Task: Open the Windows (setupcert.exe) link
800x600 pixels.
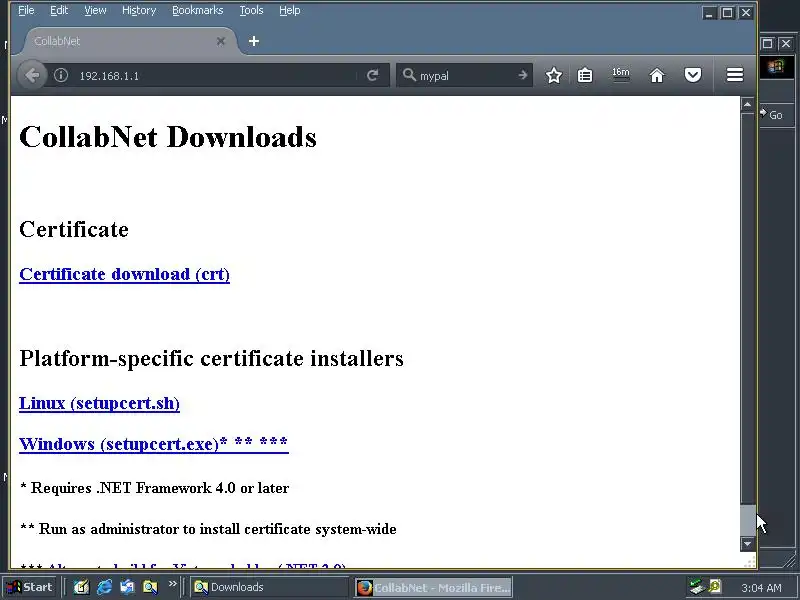Action: pyautogui.click(x=154, y=444)
